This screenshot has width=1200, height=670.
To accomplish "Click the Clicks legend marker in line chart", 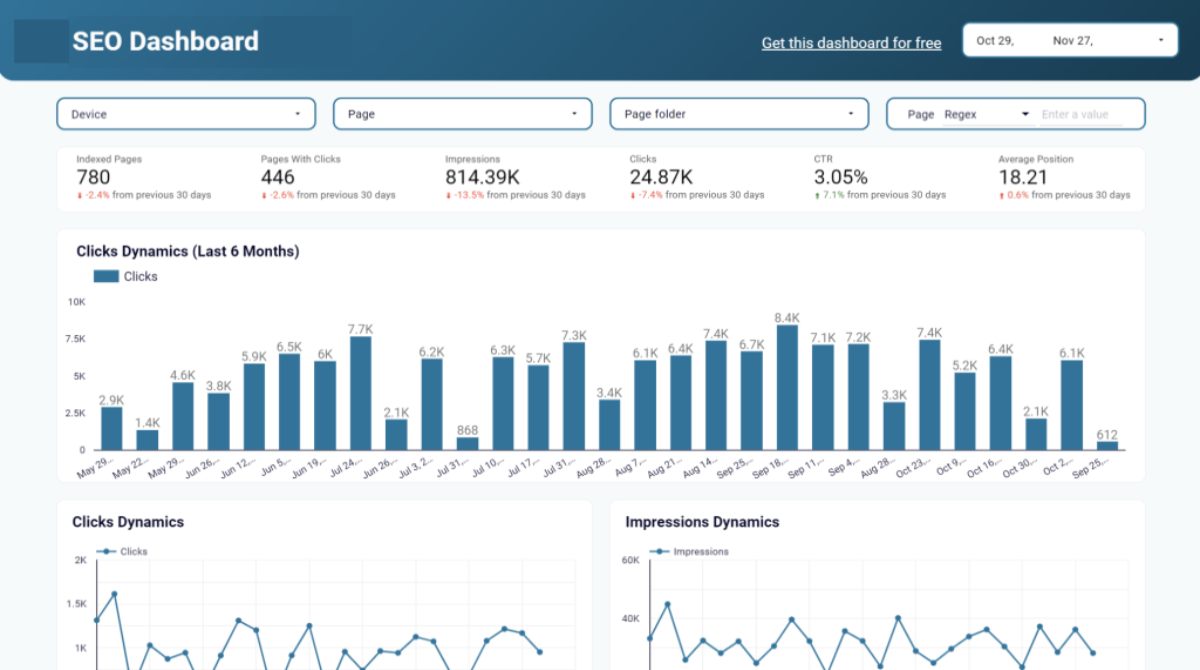I will pos(106,551).
